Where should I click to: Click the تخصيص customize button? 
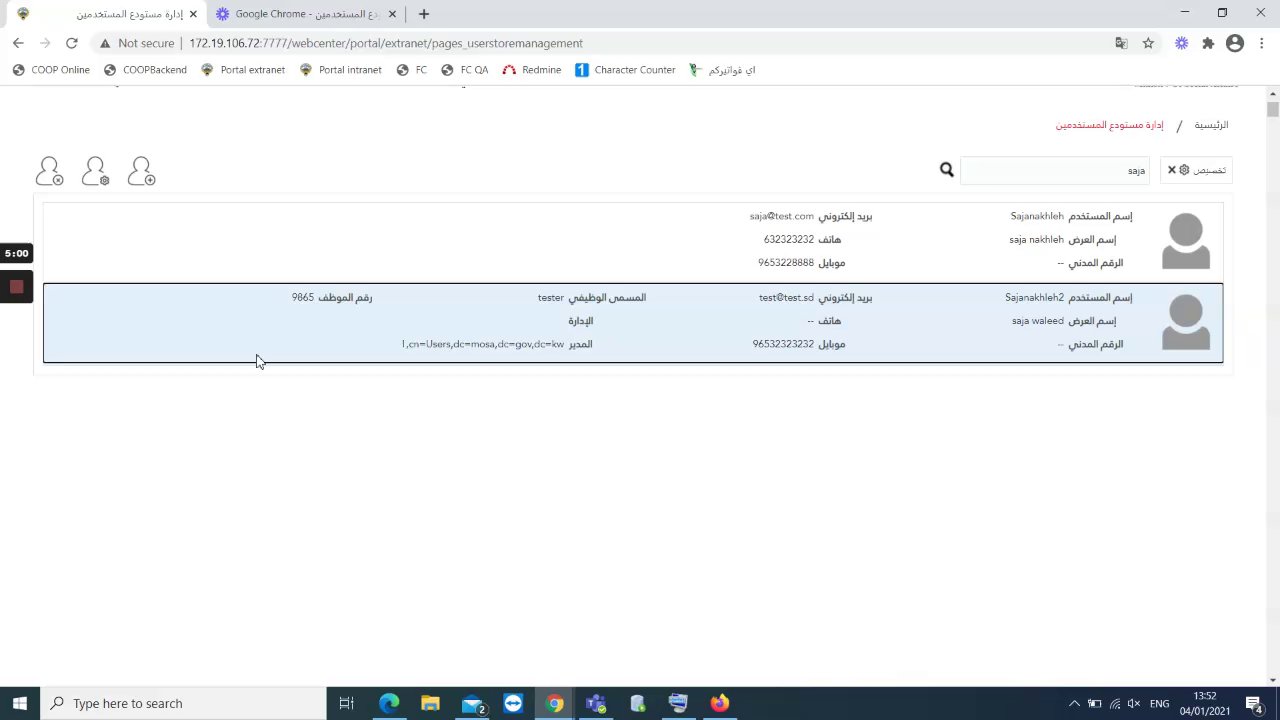click(1196, 170)
